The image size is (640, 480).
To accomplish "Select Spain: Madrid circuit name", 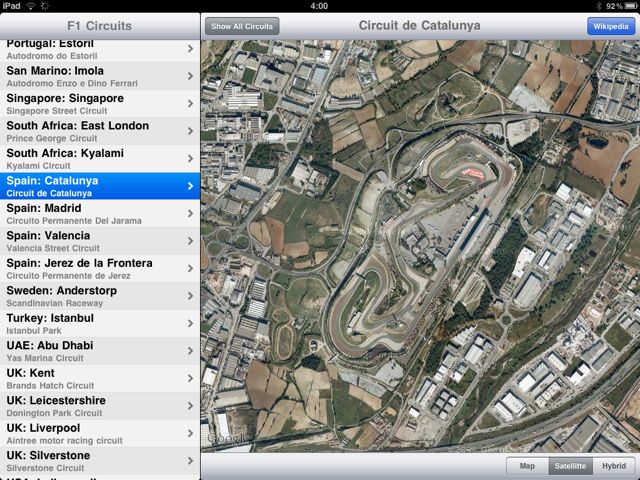I will tap(44, 208).
